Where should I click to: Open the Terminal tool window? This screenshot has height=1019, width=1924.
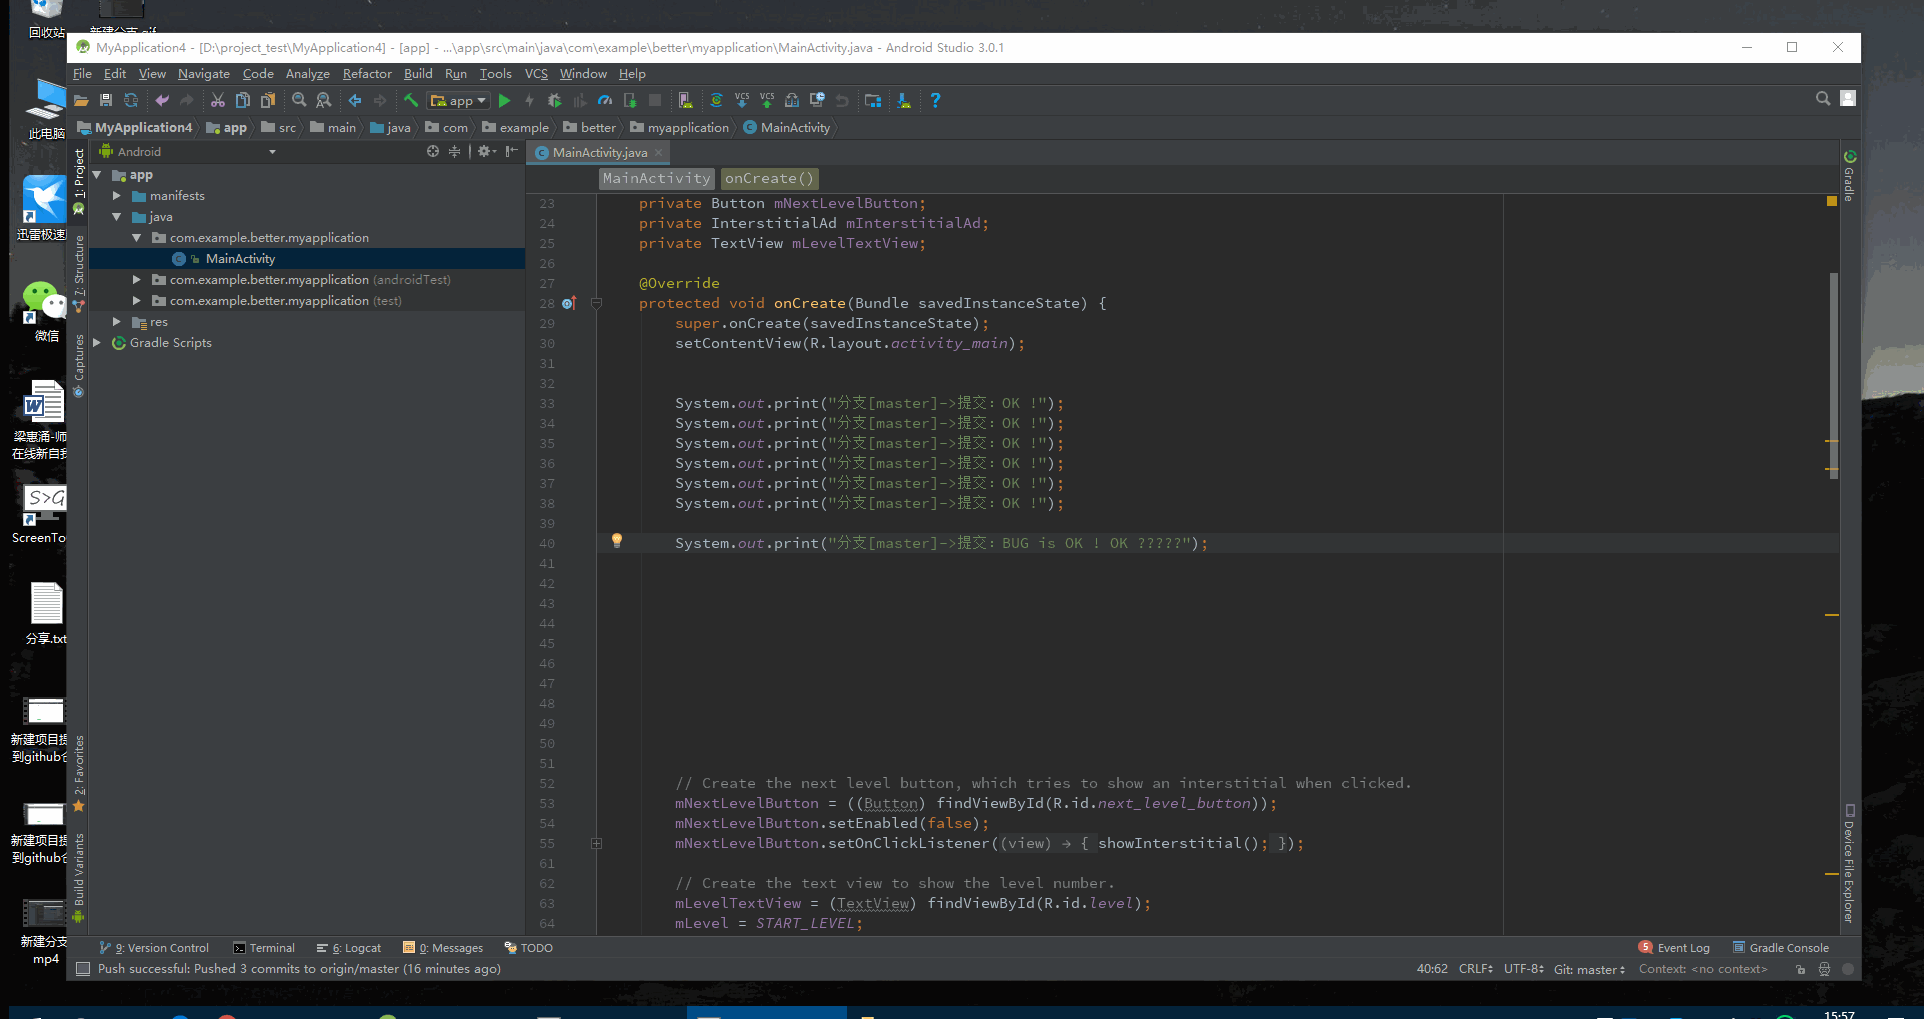(264, 948)
